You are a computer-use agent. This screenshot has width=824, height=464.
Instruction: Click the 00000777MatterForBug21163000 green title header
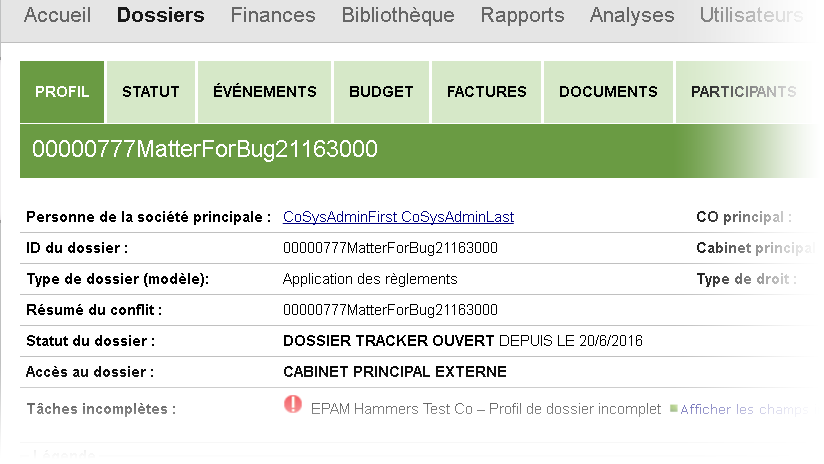coord(205,150)
